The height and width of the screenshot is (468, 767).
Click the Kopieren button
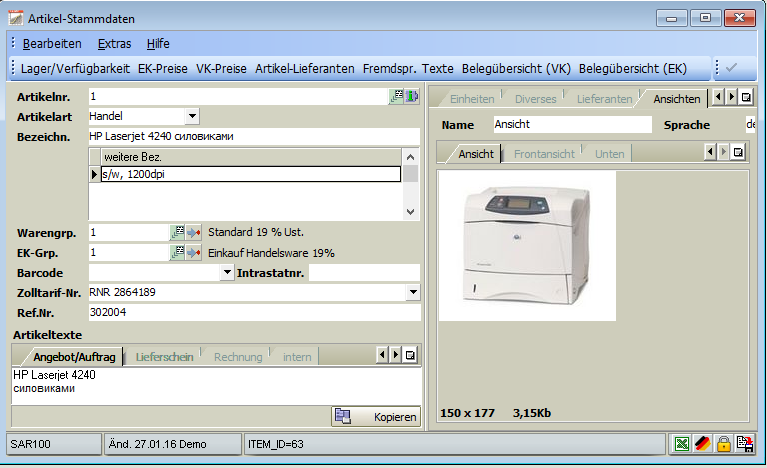click(376, 417)
